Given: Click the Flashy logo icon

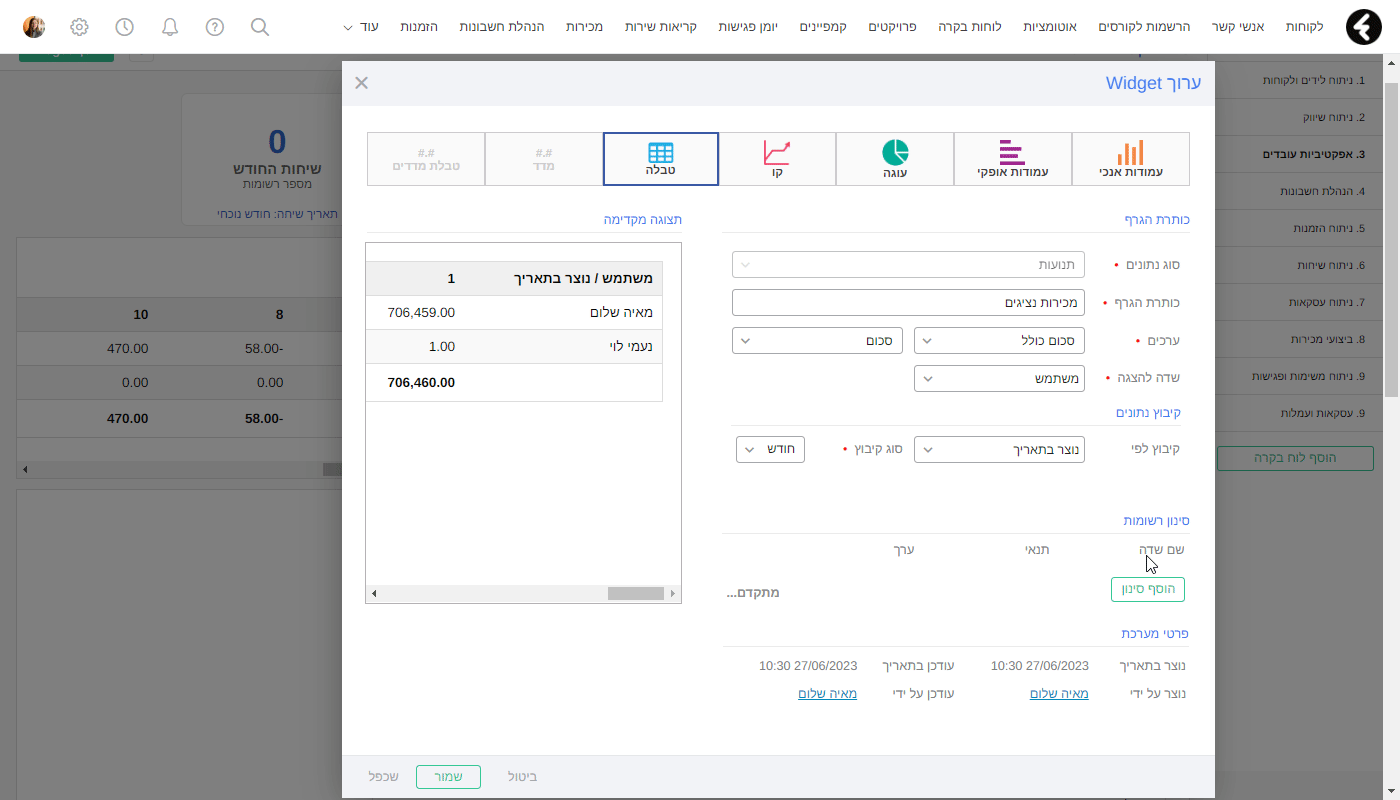Looking at the screenshot, I should 1363,27.
